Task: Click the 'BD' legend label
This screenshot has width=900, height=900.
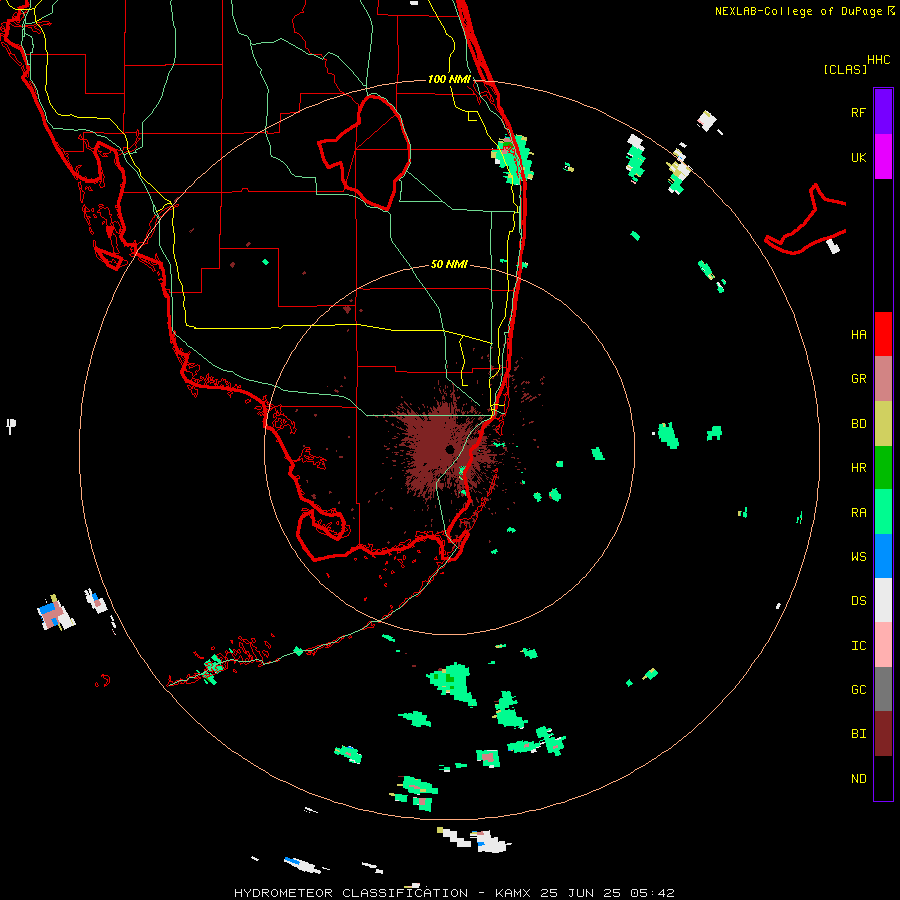Action: click(x=858, y=424)
